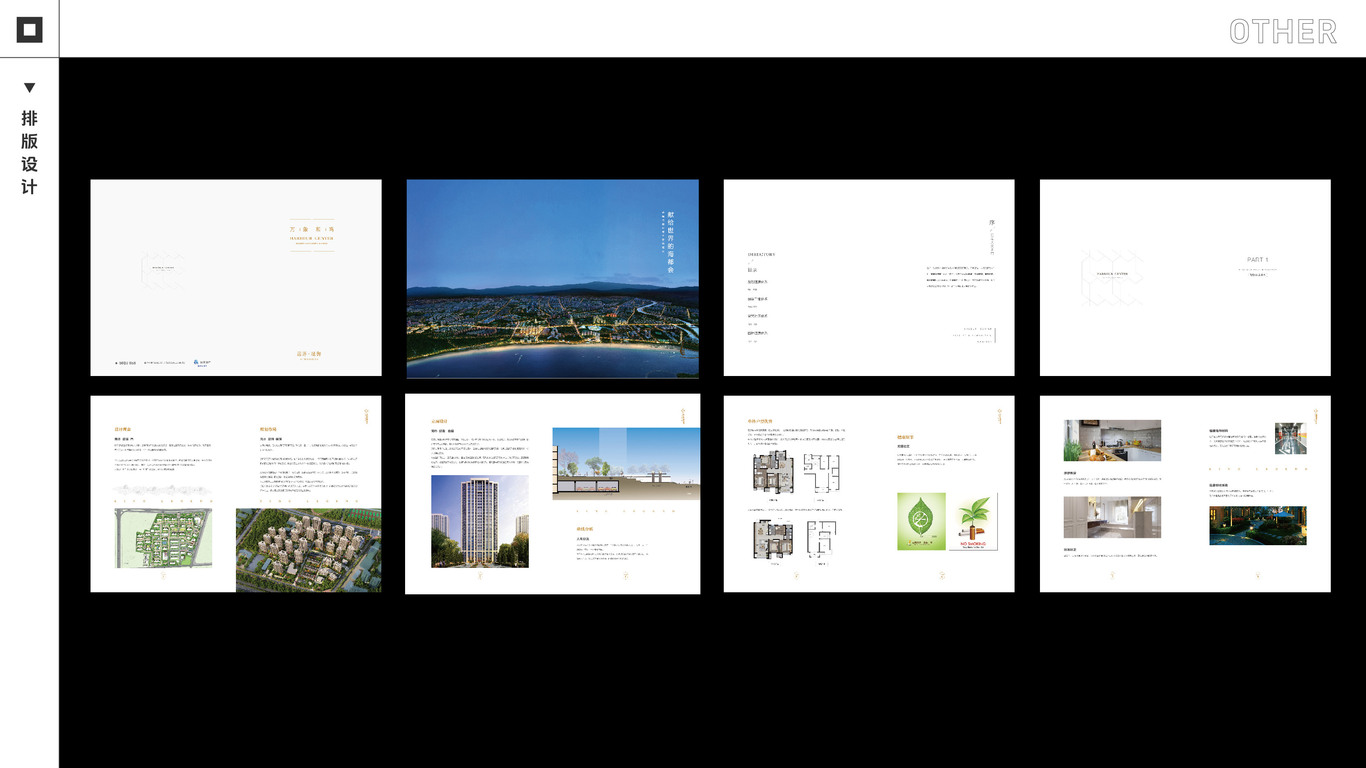
Task: Select the green leaf logo image
Action: point(921,521)
